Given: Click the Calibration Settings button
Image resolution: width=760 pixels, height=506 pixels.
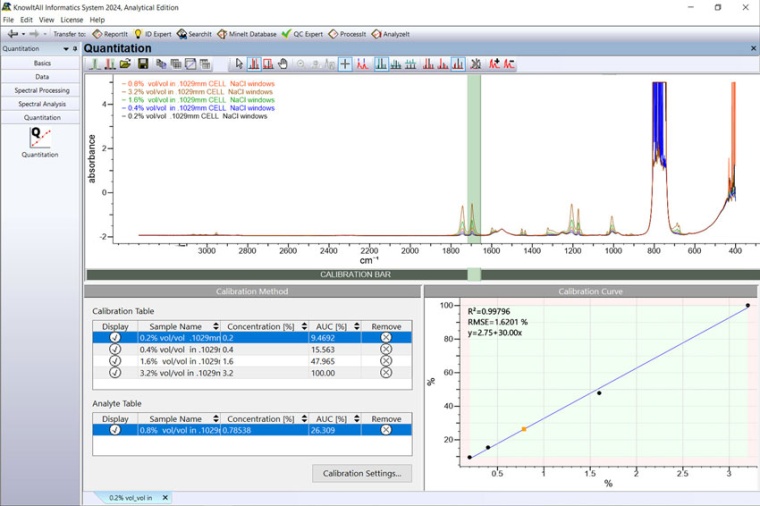Looking at the screenshot, I should click(x=361, y=473).
